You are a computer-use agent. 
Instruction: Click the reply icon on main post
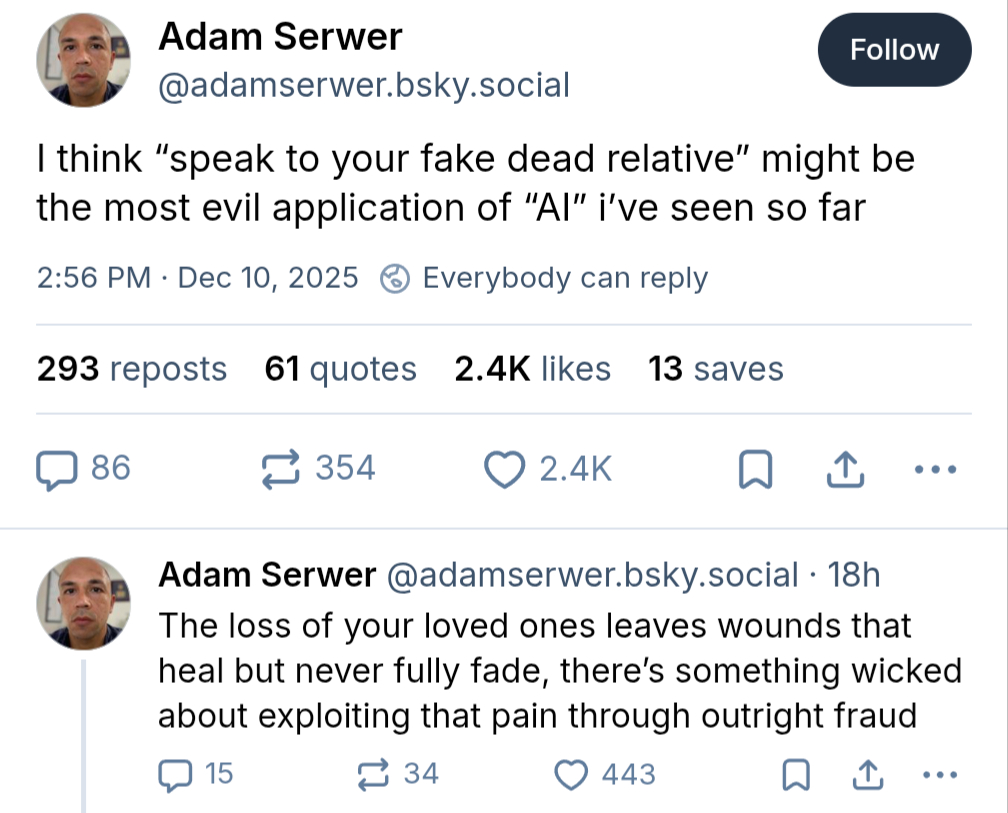click(57, 468)
